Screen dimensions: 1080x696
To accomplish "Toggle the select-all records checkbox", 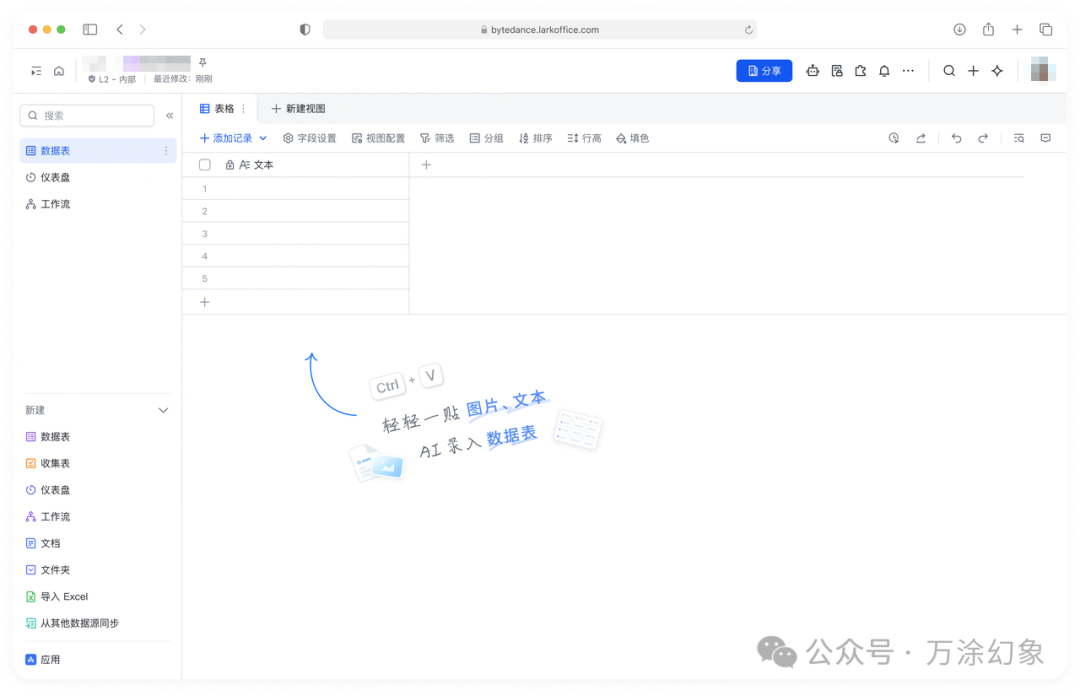I will tap(204, 164).
